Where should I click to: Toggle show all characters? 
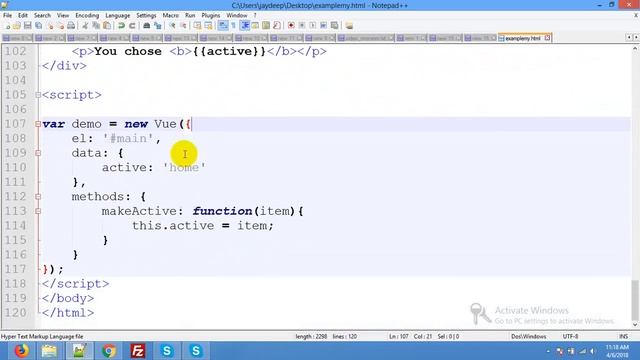tap(233, 26)
